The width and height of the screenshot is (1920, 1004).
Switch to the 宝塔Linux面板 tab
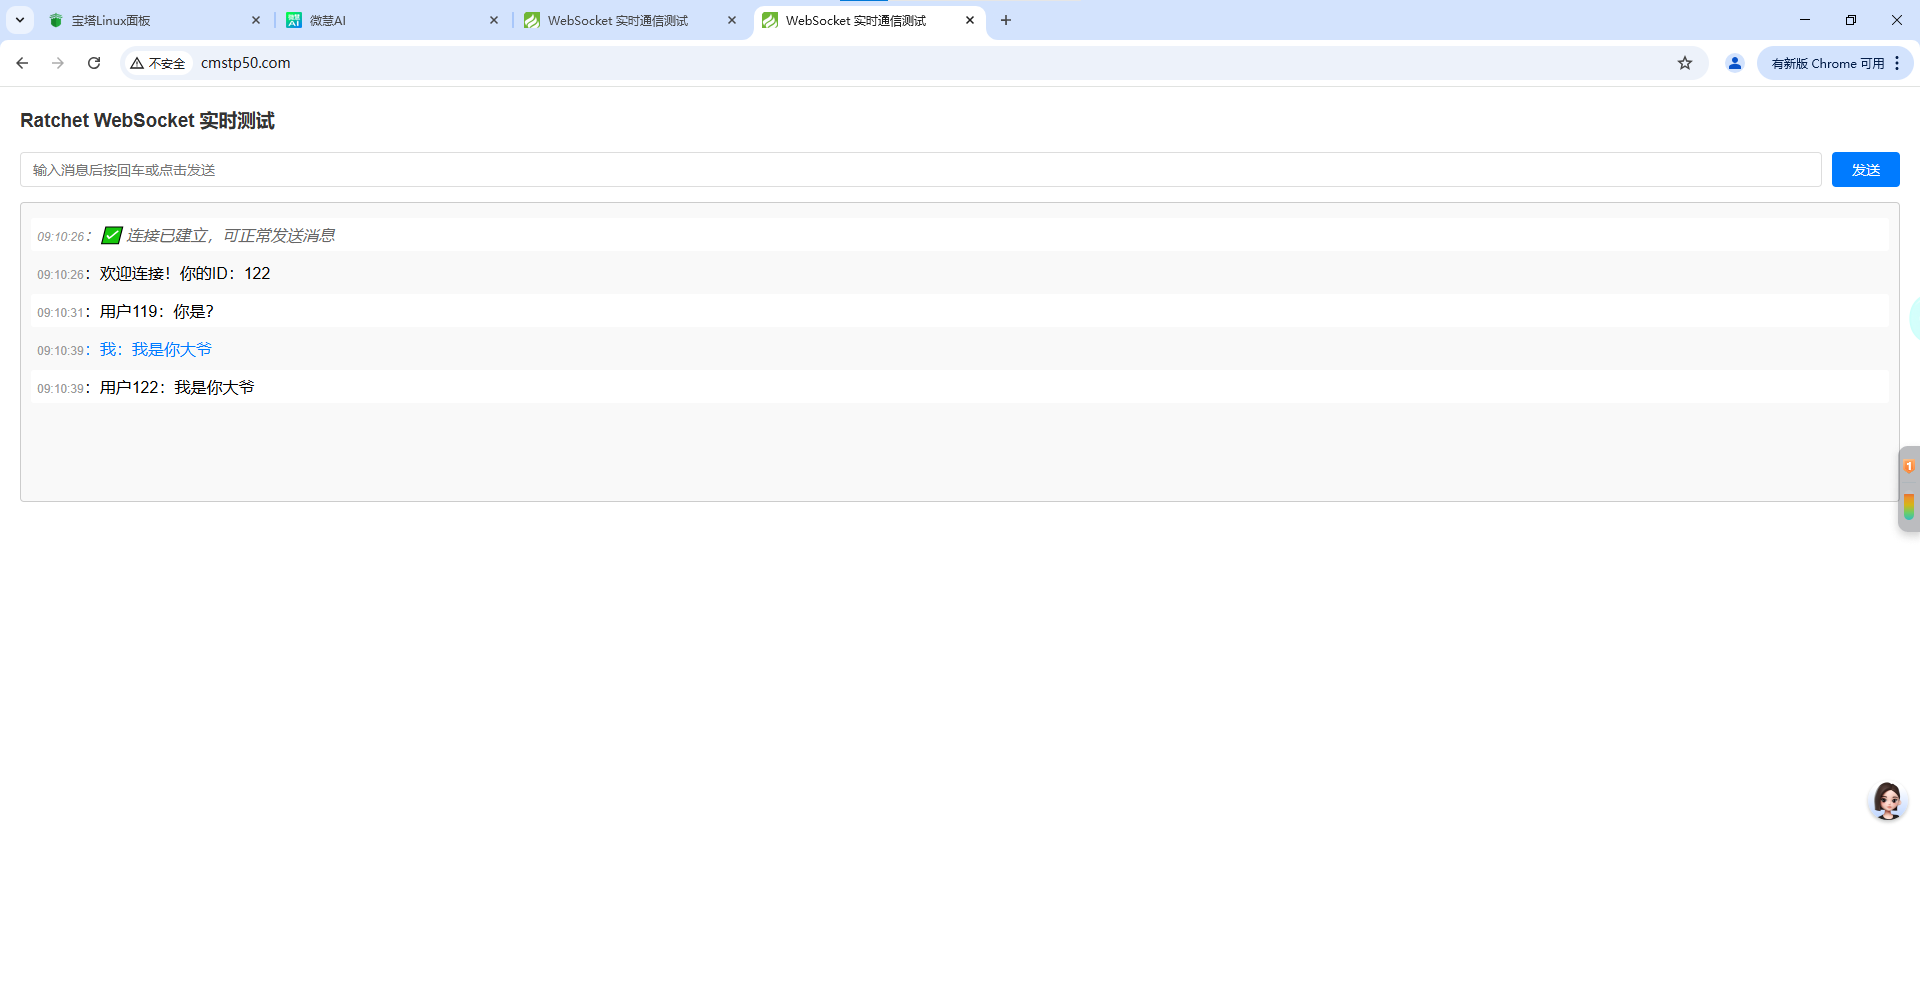click(150, 20)
